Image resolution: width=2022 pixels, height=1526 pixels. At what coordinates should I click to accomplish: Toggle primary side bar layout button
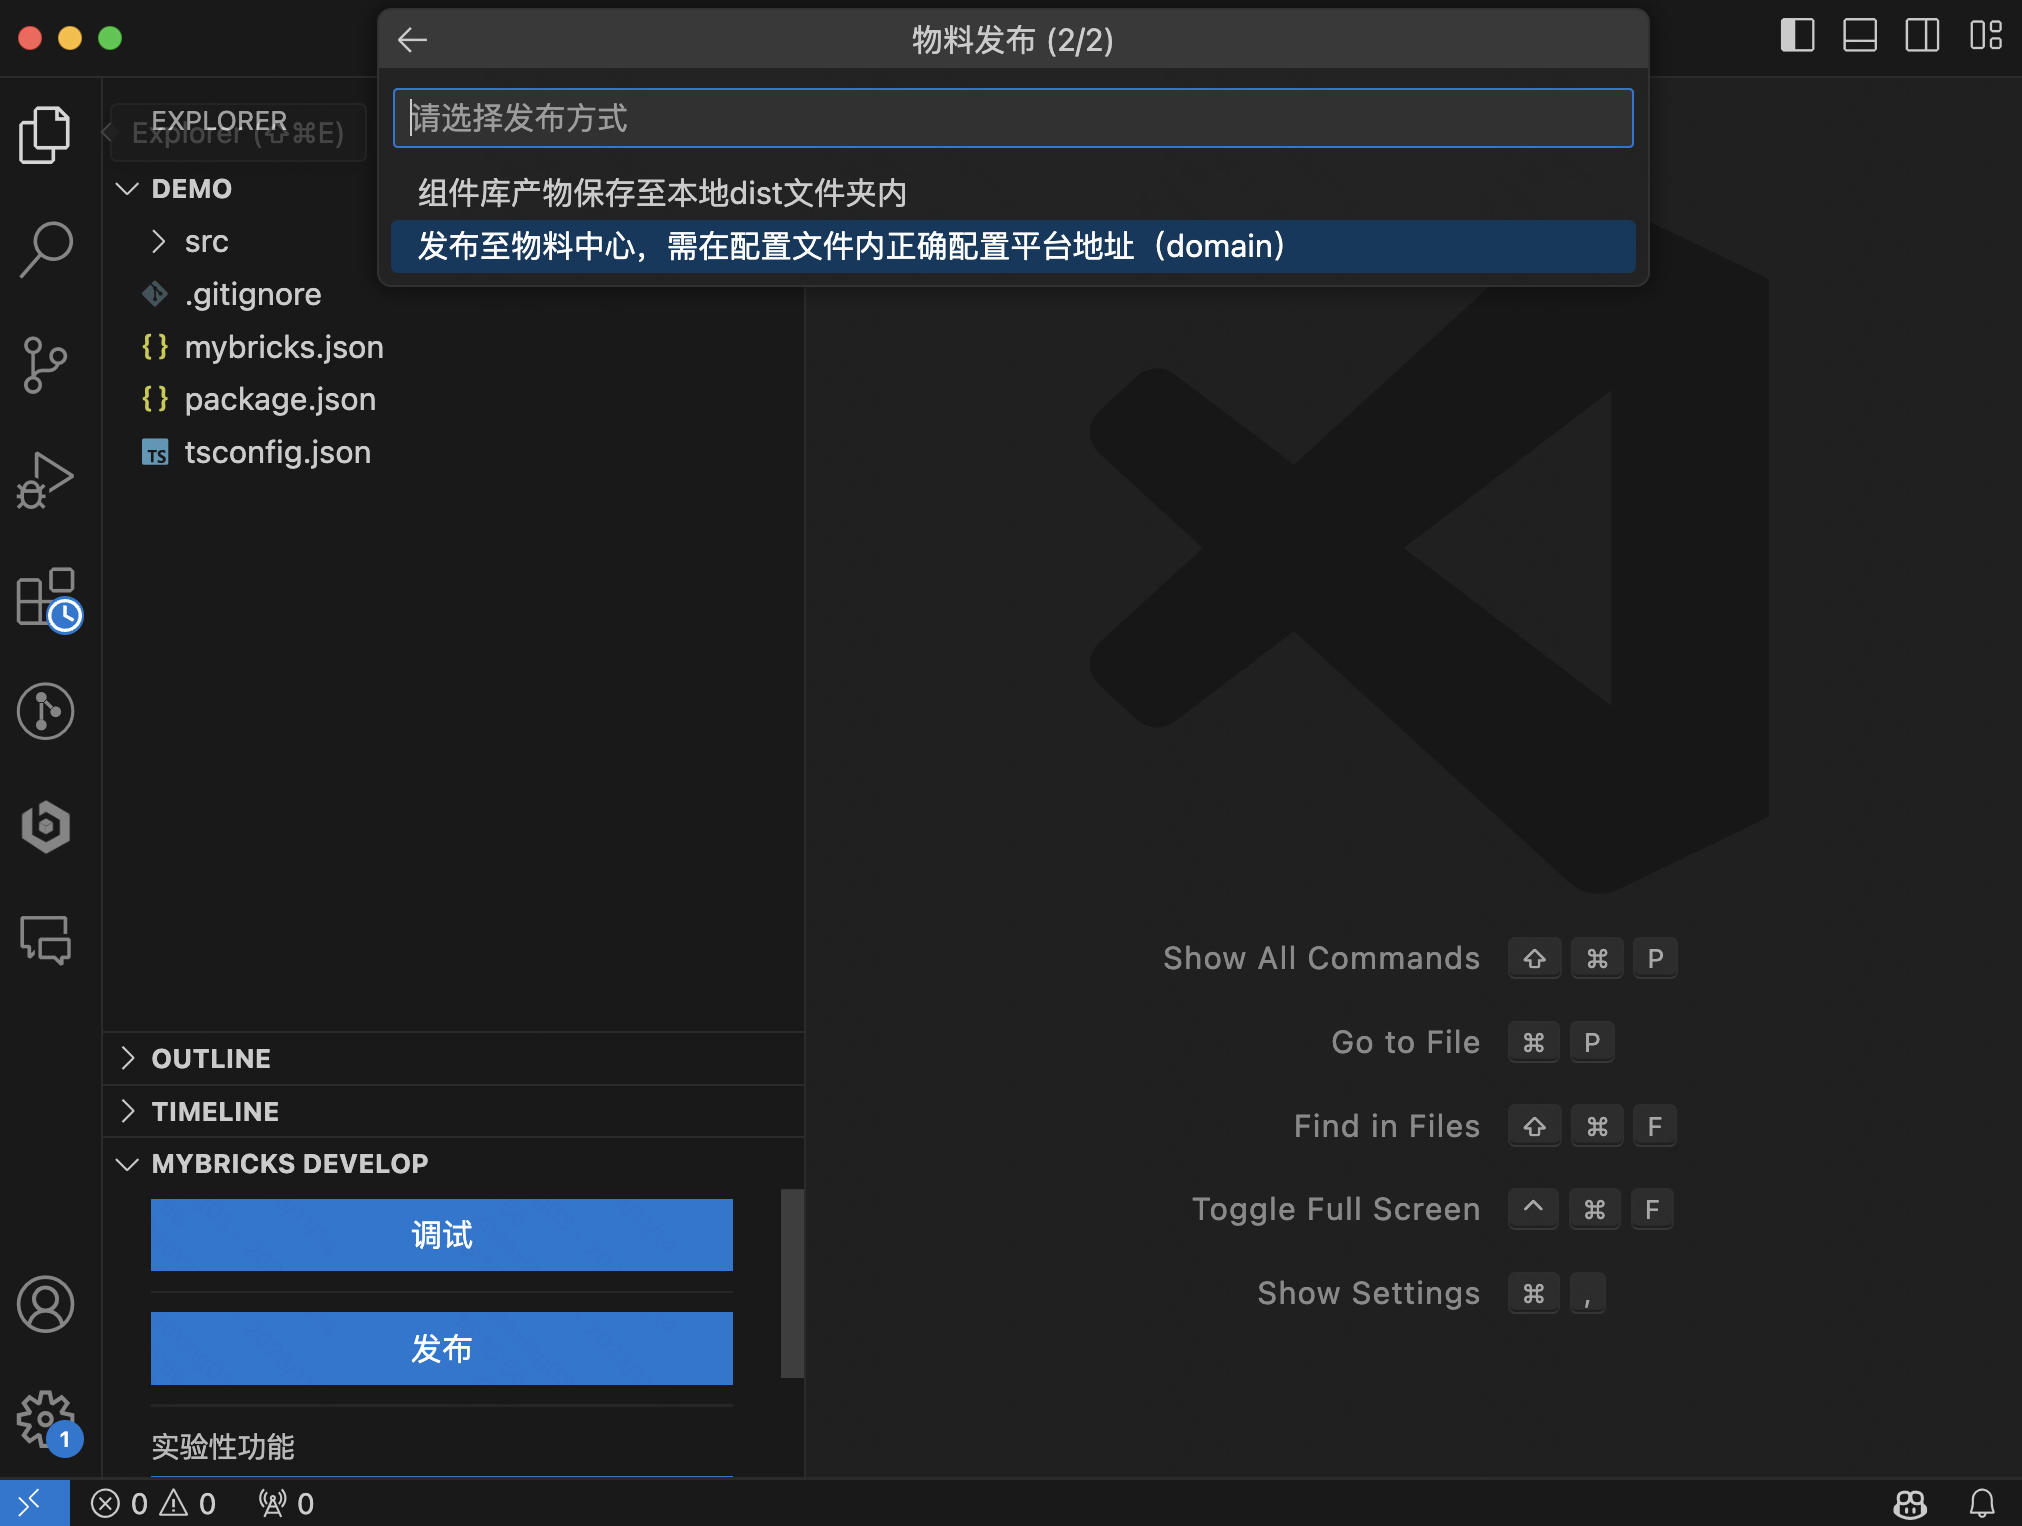(x=1797, y=36)
